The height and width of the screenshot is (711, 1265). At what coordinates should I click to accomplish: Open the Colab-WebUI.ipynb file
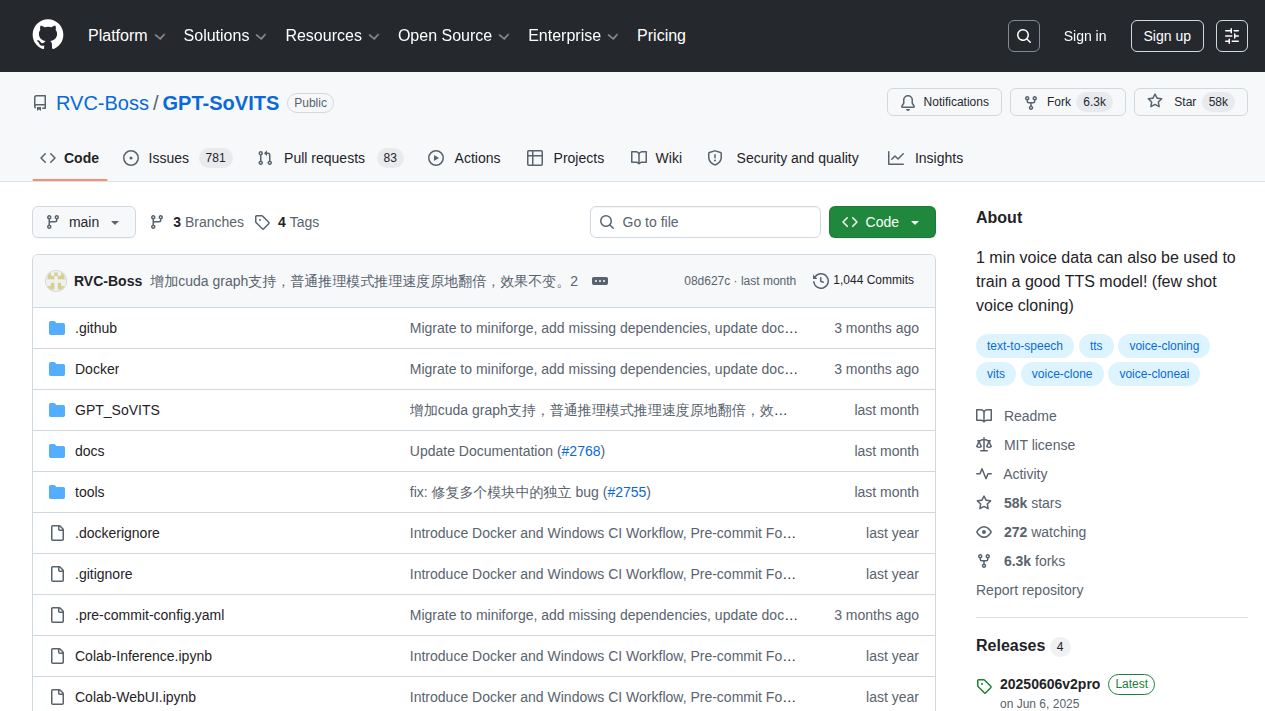click(135, 697)
